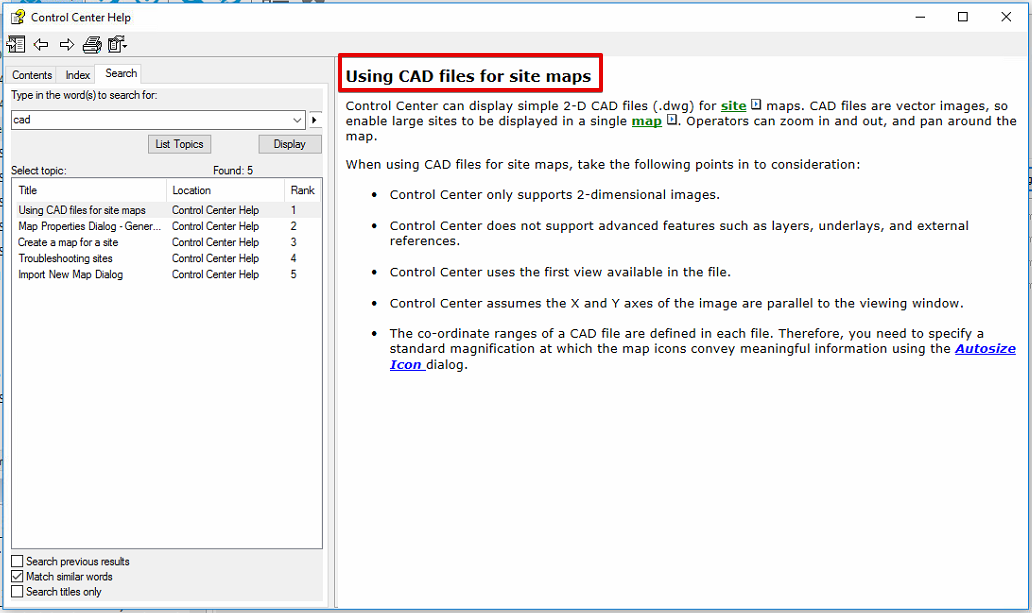Go back with the left arrow icon
The height and width of the screenshot is (613, 1032).
click(x=41, y=44)
